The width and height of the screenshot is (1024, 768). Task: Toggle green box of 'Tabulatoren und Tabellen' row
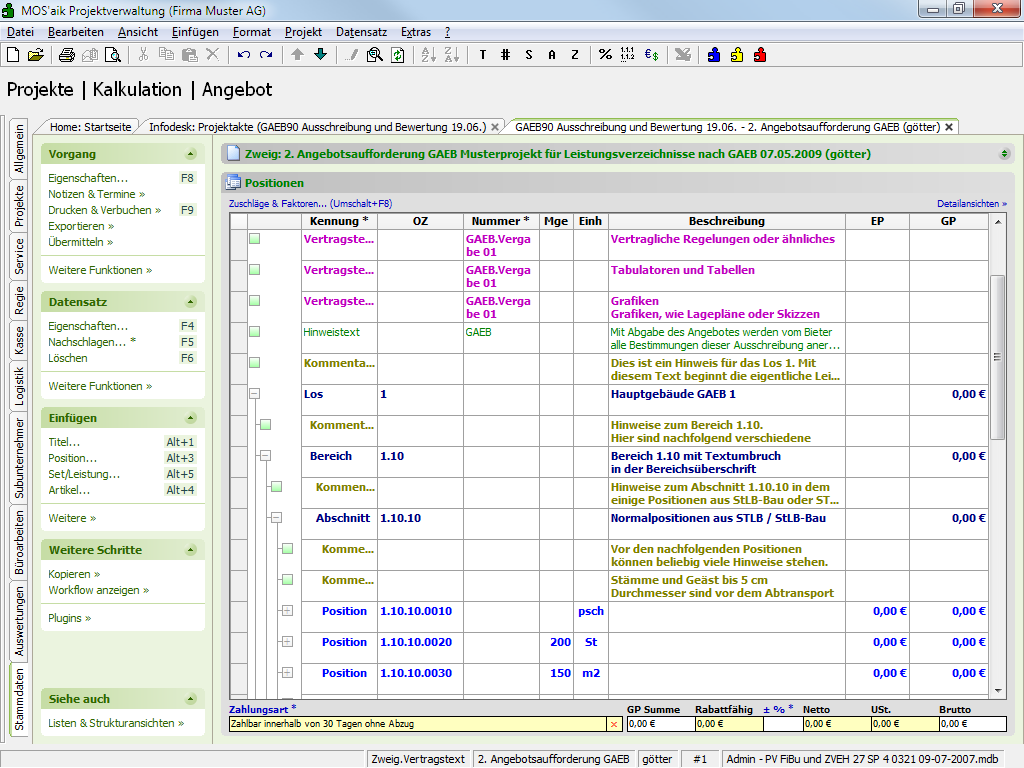coord(254,270)
